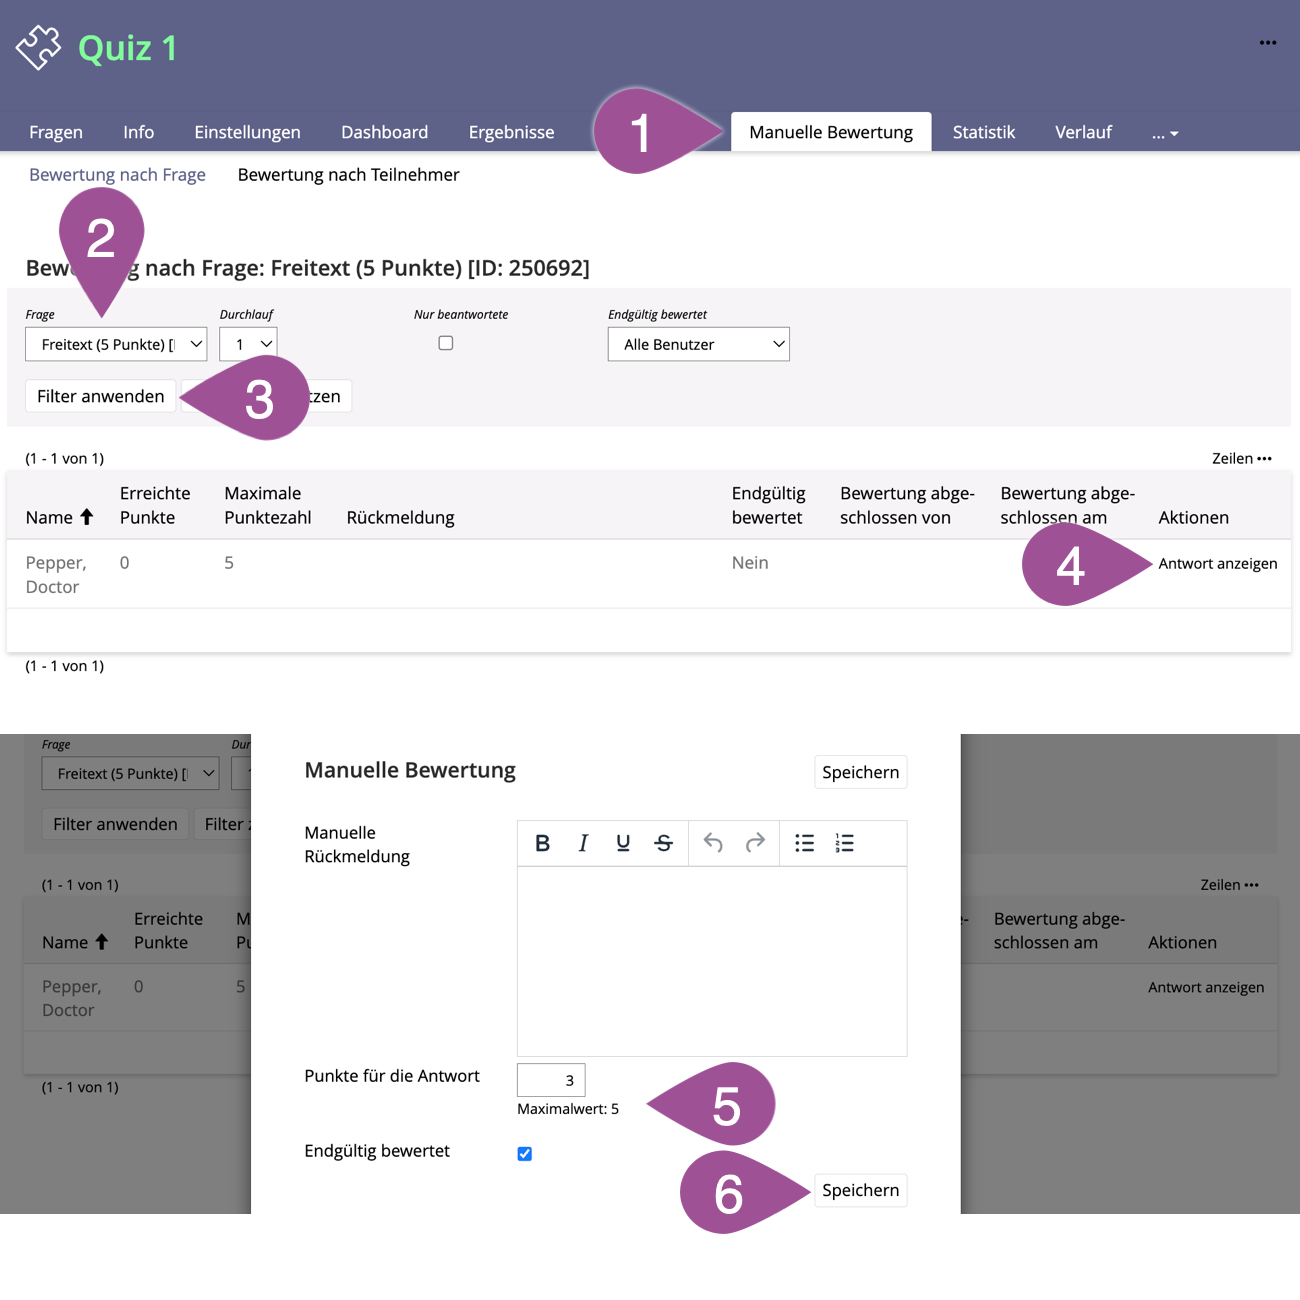Screen dimensions: 1300x1300
Task: Insert a numbered list in feedback
Action: point(845,843)
